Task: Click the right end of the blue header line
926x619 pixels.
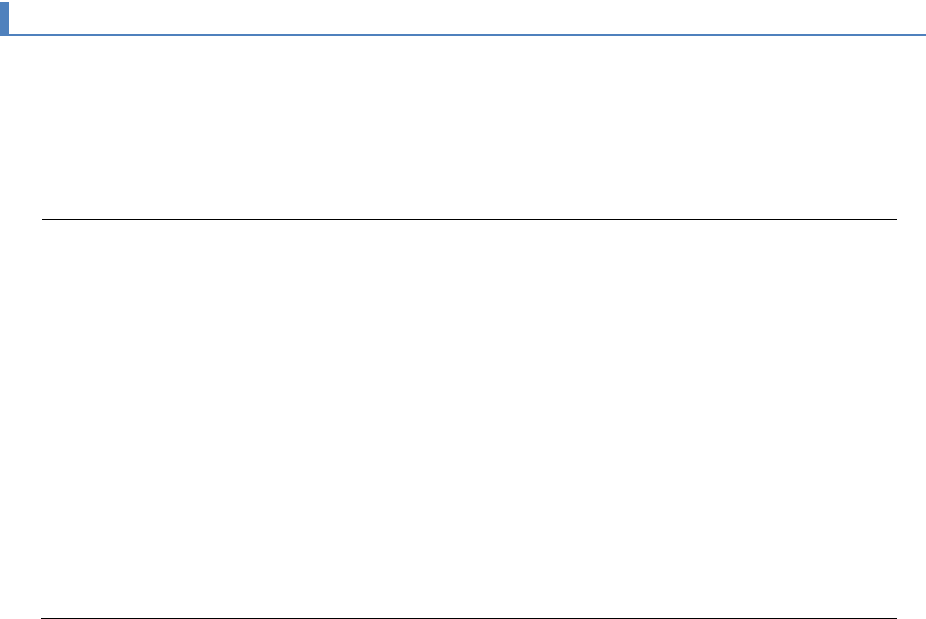Action: click(x=923, y=36)
